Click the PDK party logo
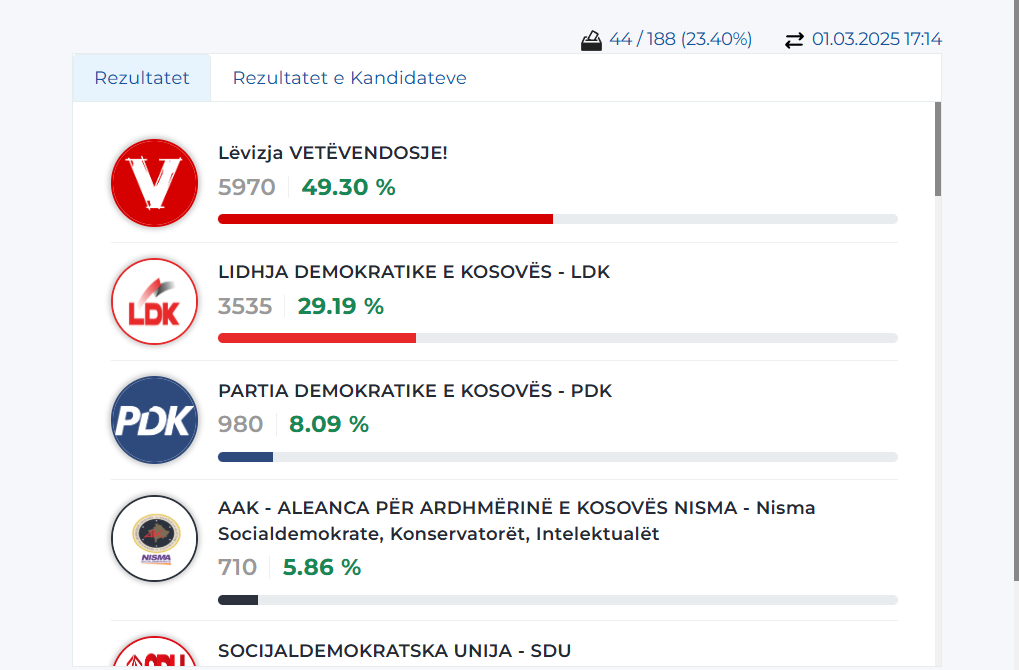Image resolution: width=1019 pixels, height=670 pixels. click(155, 420)
